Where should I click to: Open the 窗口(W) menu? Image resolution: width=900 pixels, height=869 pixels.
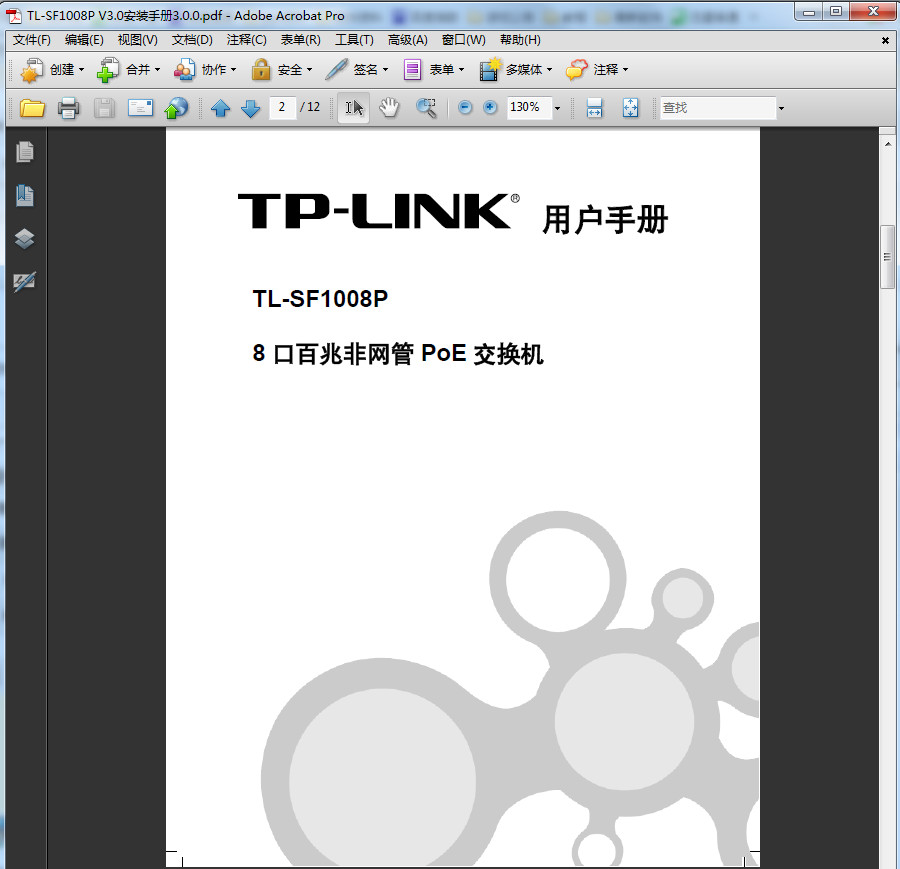[463, 40]
